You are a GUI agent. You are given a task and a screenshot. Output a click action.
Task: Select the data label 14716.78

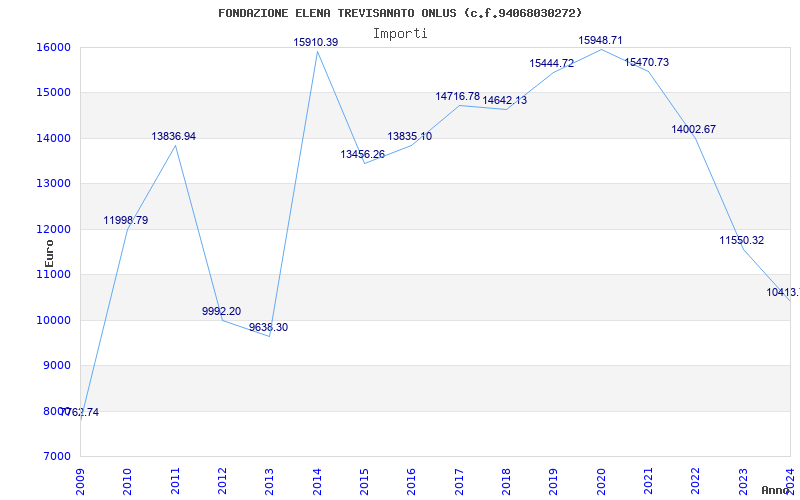pyautogui.click(x=458, y=96)
